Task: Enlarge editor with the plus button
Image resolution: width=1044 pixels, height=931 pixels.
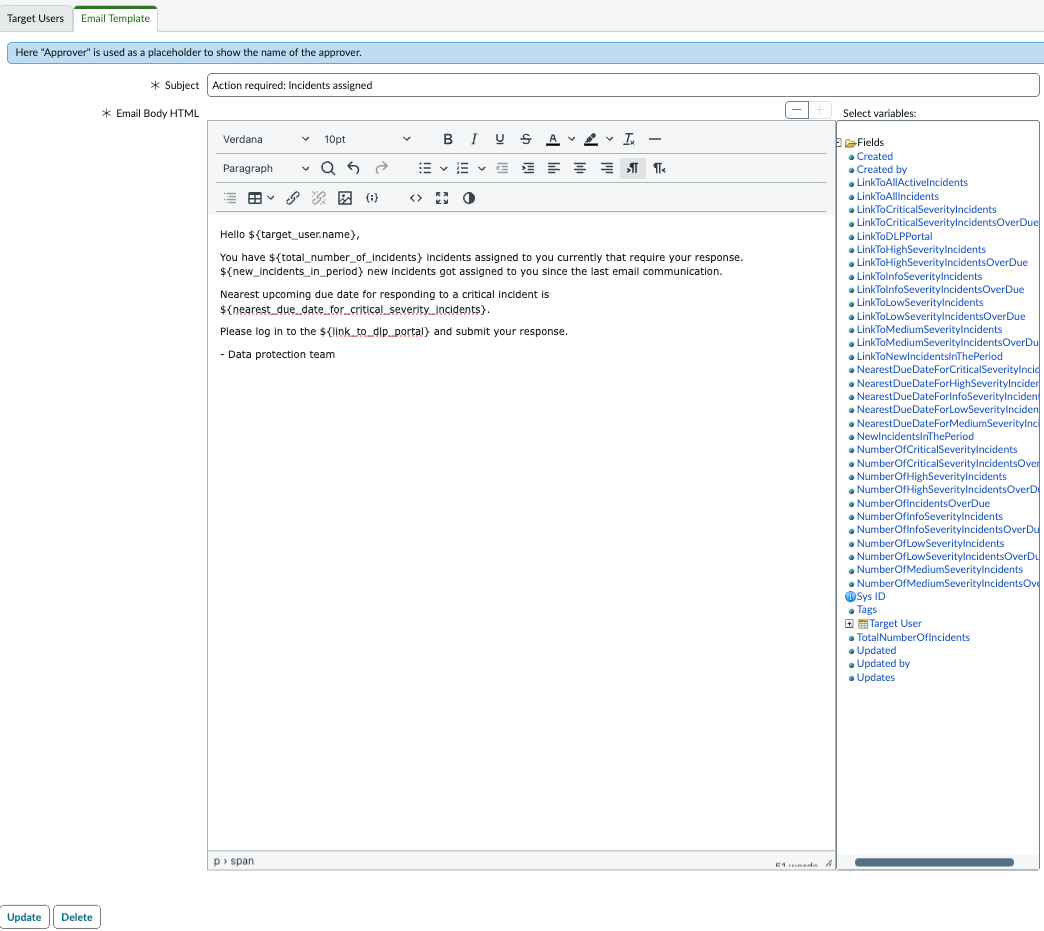Action: click(x=820, y=110)
